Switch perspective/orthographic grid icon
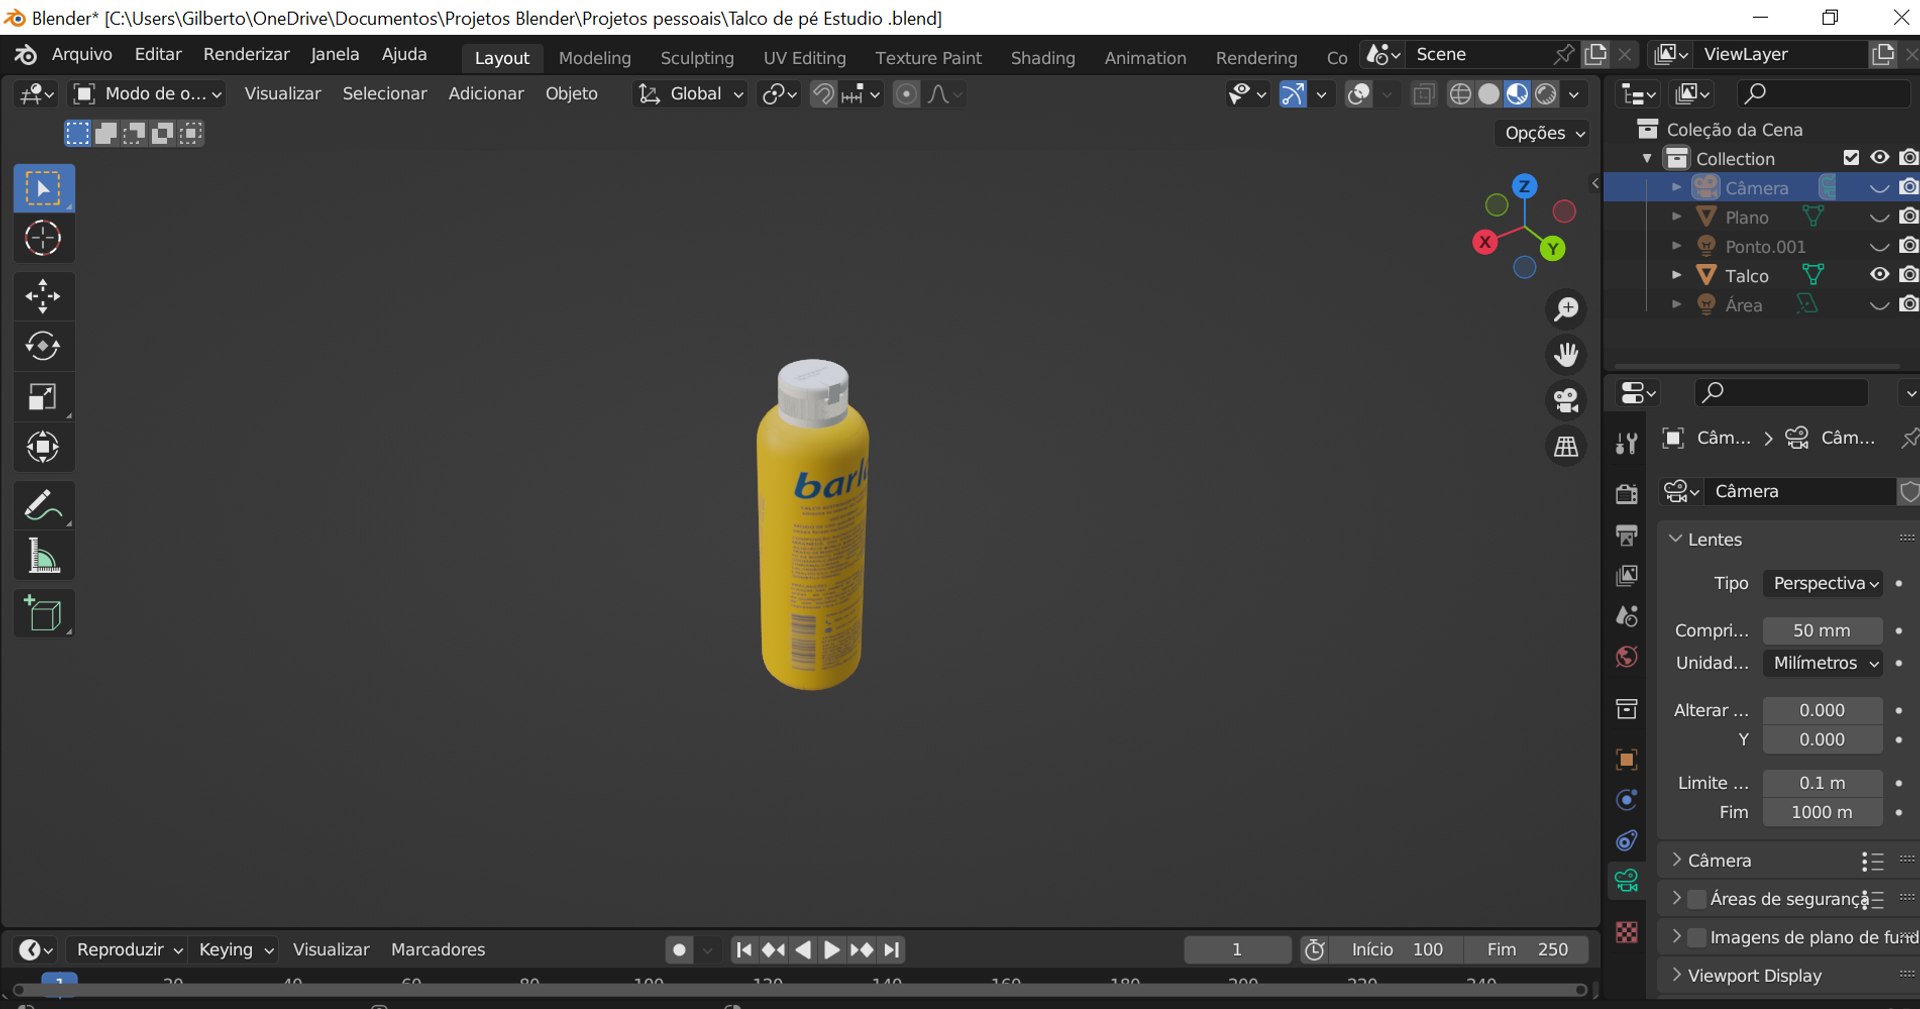 coord(1566,447)
